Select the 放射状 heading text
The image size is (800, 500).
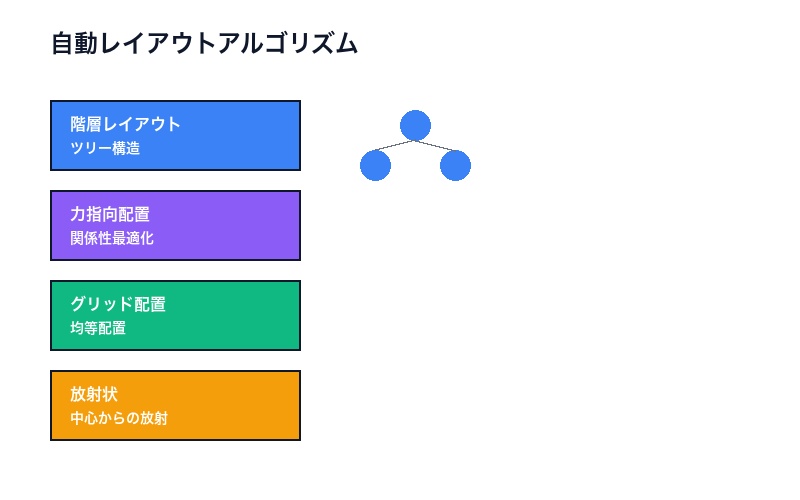click(x=94, y=394)
